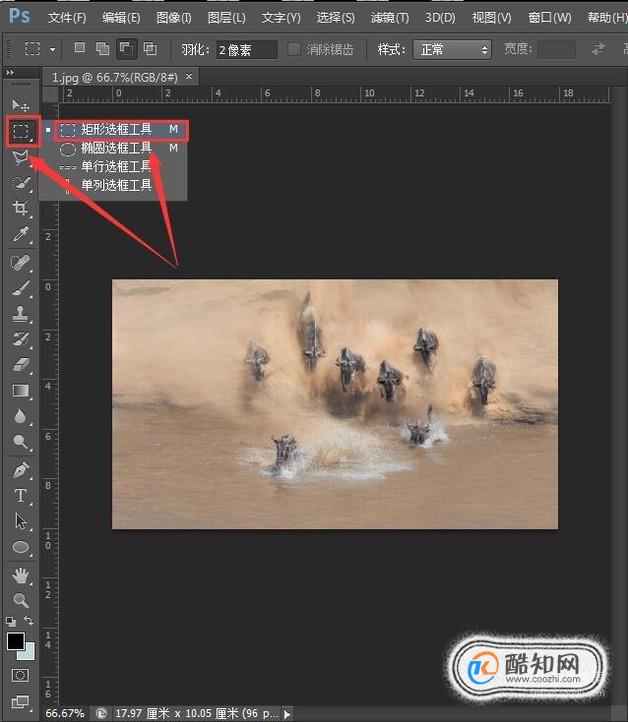Click the document size 17.97 厘米 text
Image resolution: width=628 pixels, height=722 pixels.
point(197,714)
